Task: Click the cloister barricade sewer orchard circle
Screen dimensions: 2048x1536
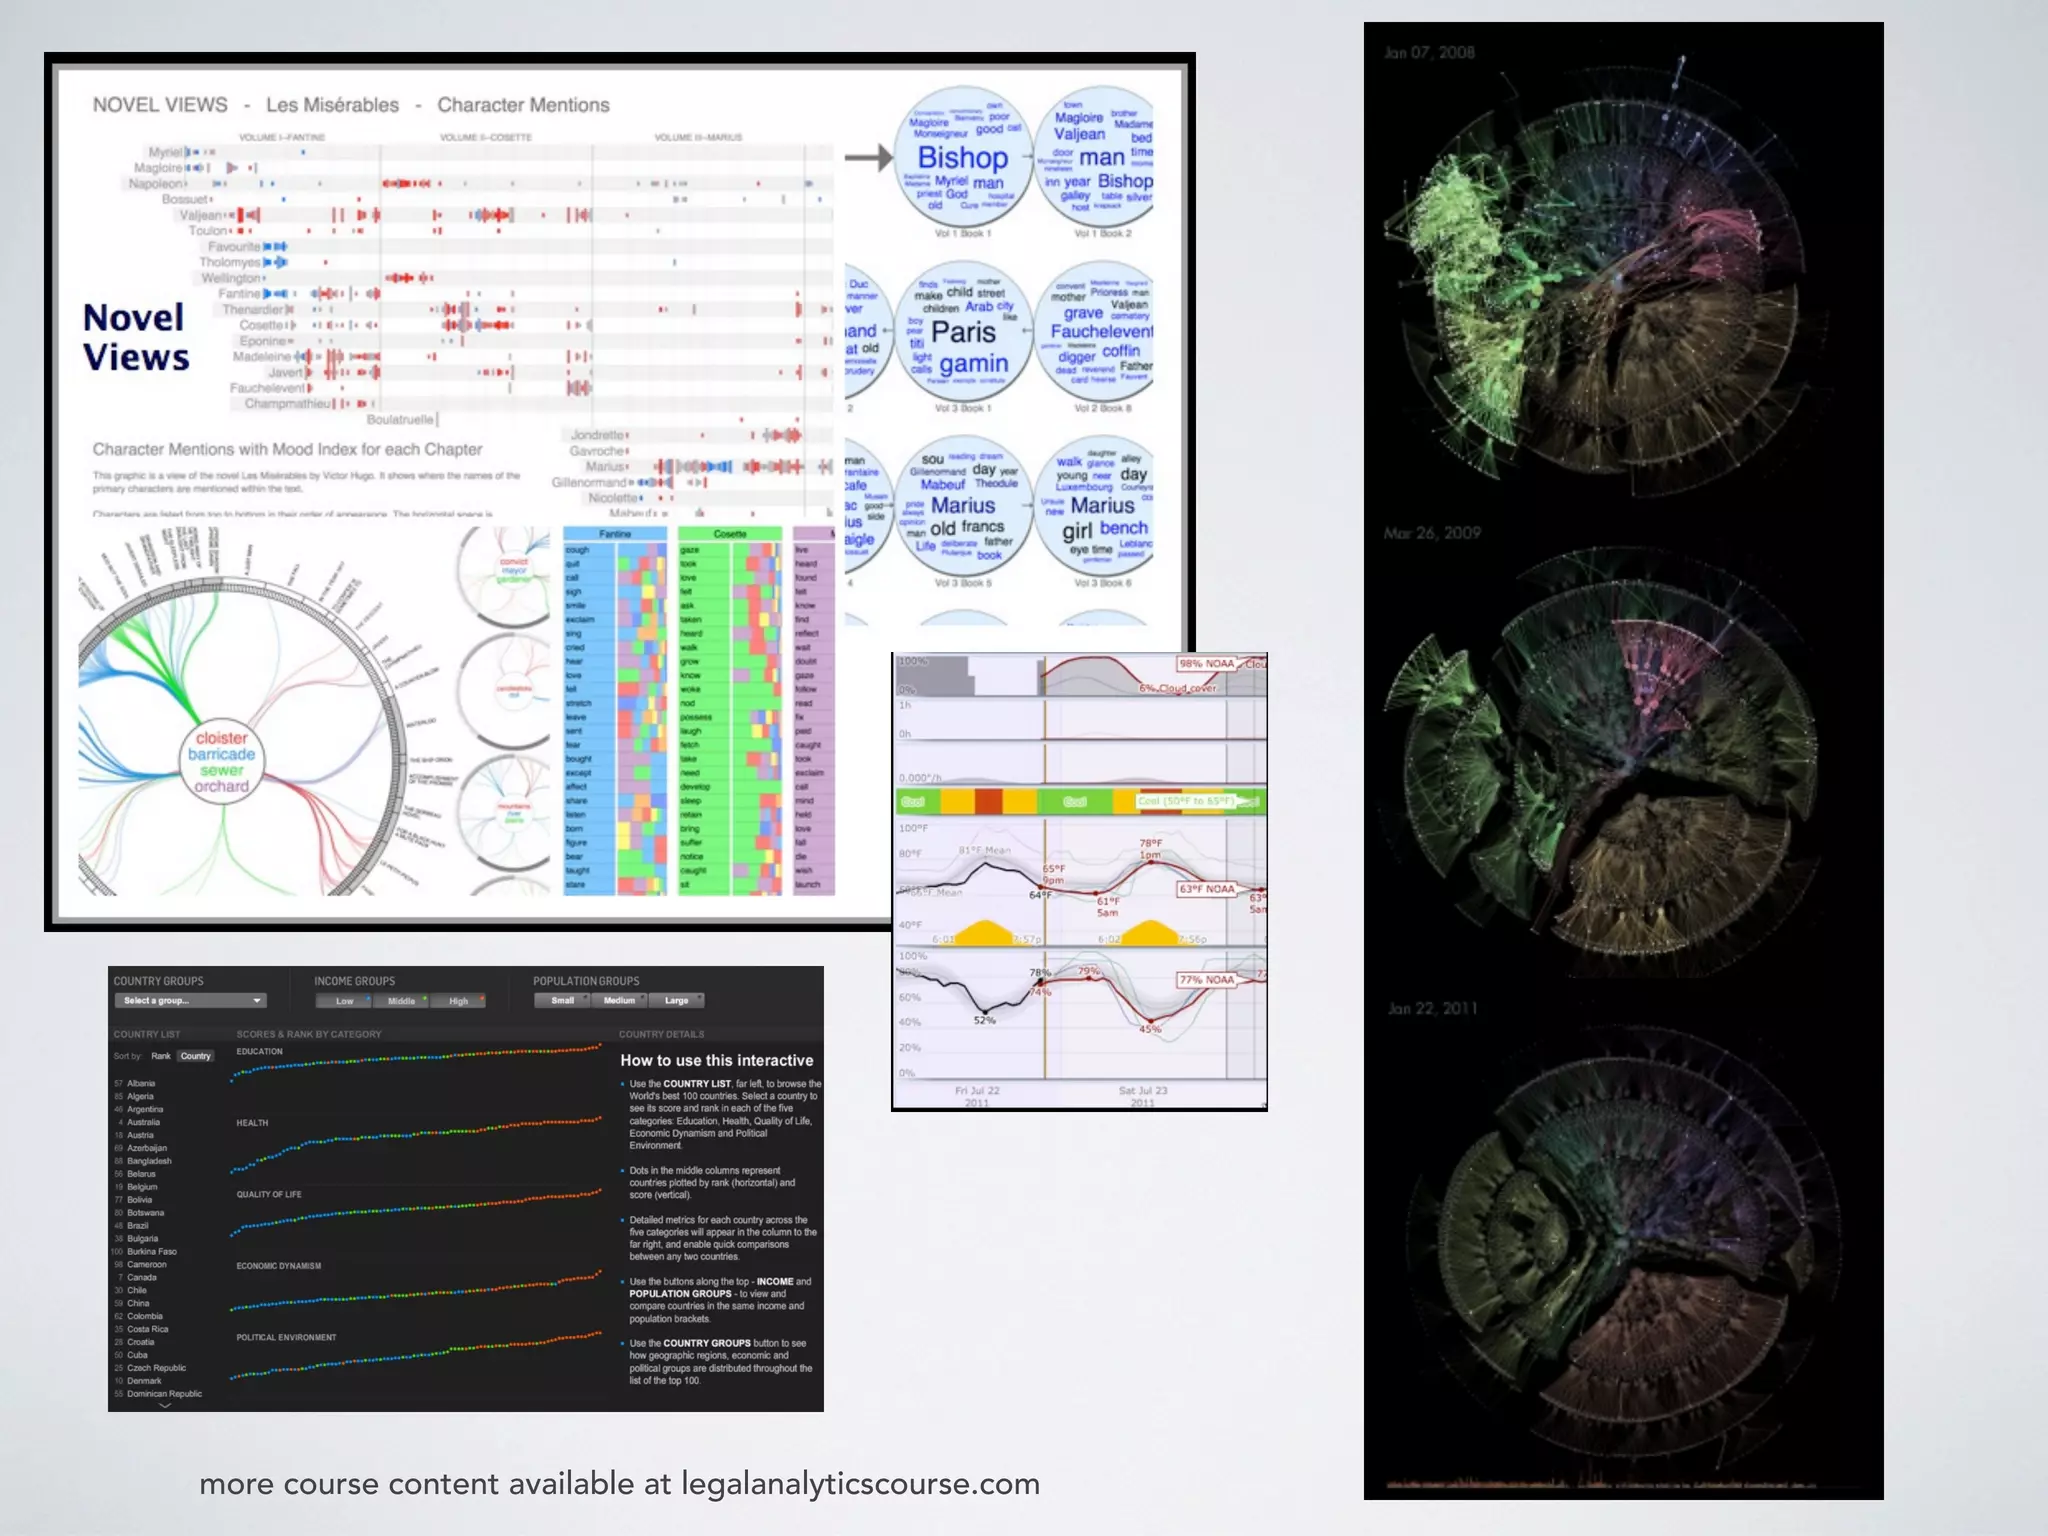Action: click(221, 762)
